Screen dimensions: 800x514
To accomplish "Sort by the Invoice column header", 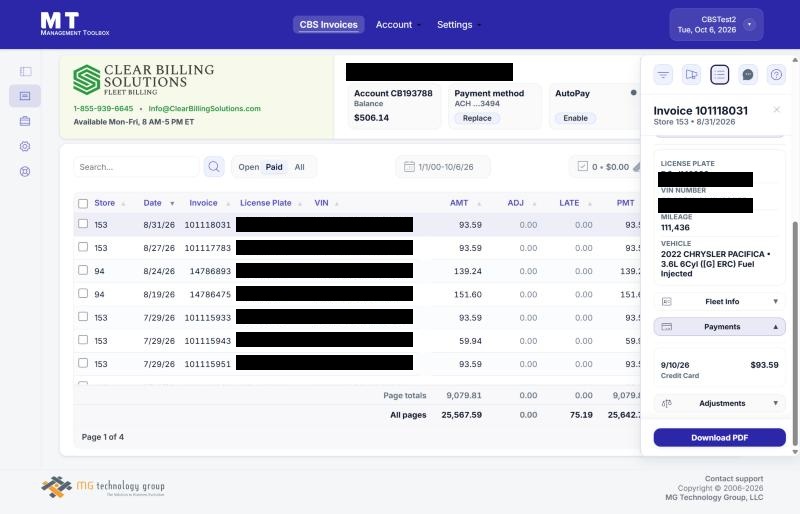I will [209, 203].
